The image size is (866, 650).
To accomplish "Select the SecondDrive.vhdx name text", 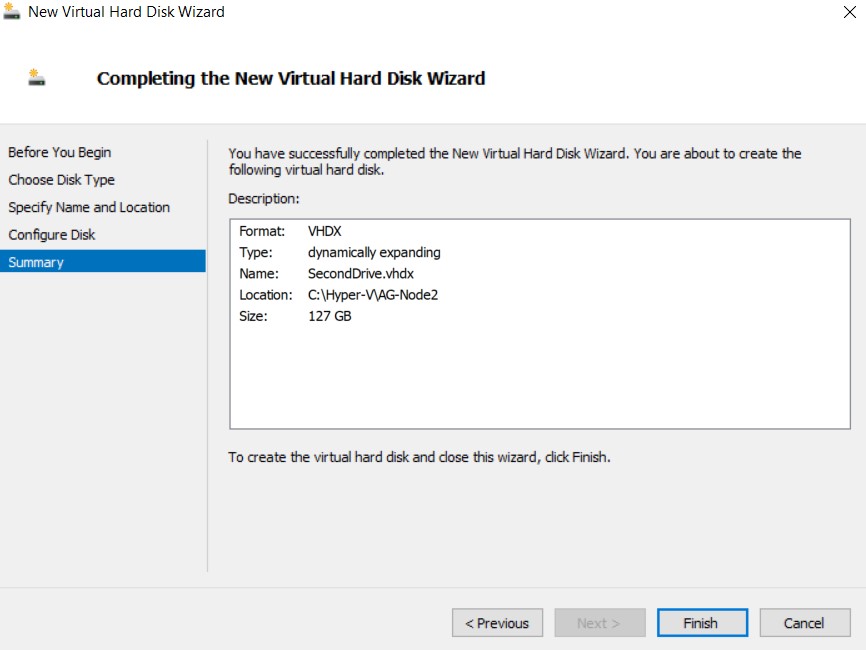I will [361, 274].
